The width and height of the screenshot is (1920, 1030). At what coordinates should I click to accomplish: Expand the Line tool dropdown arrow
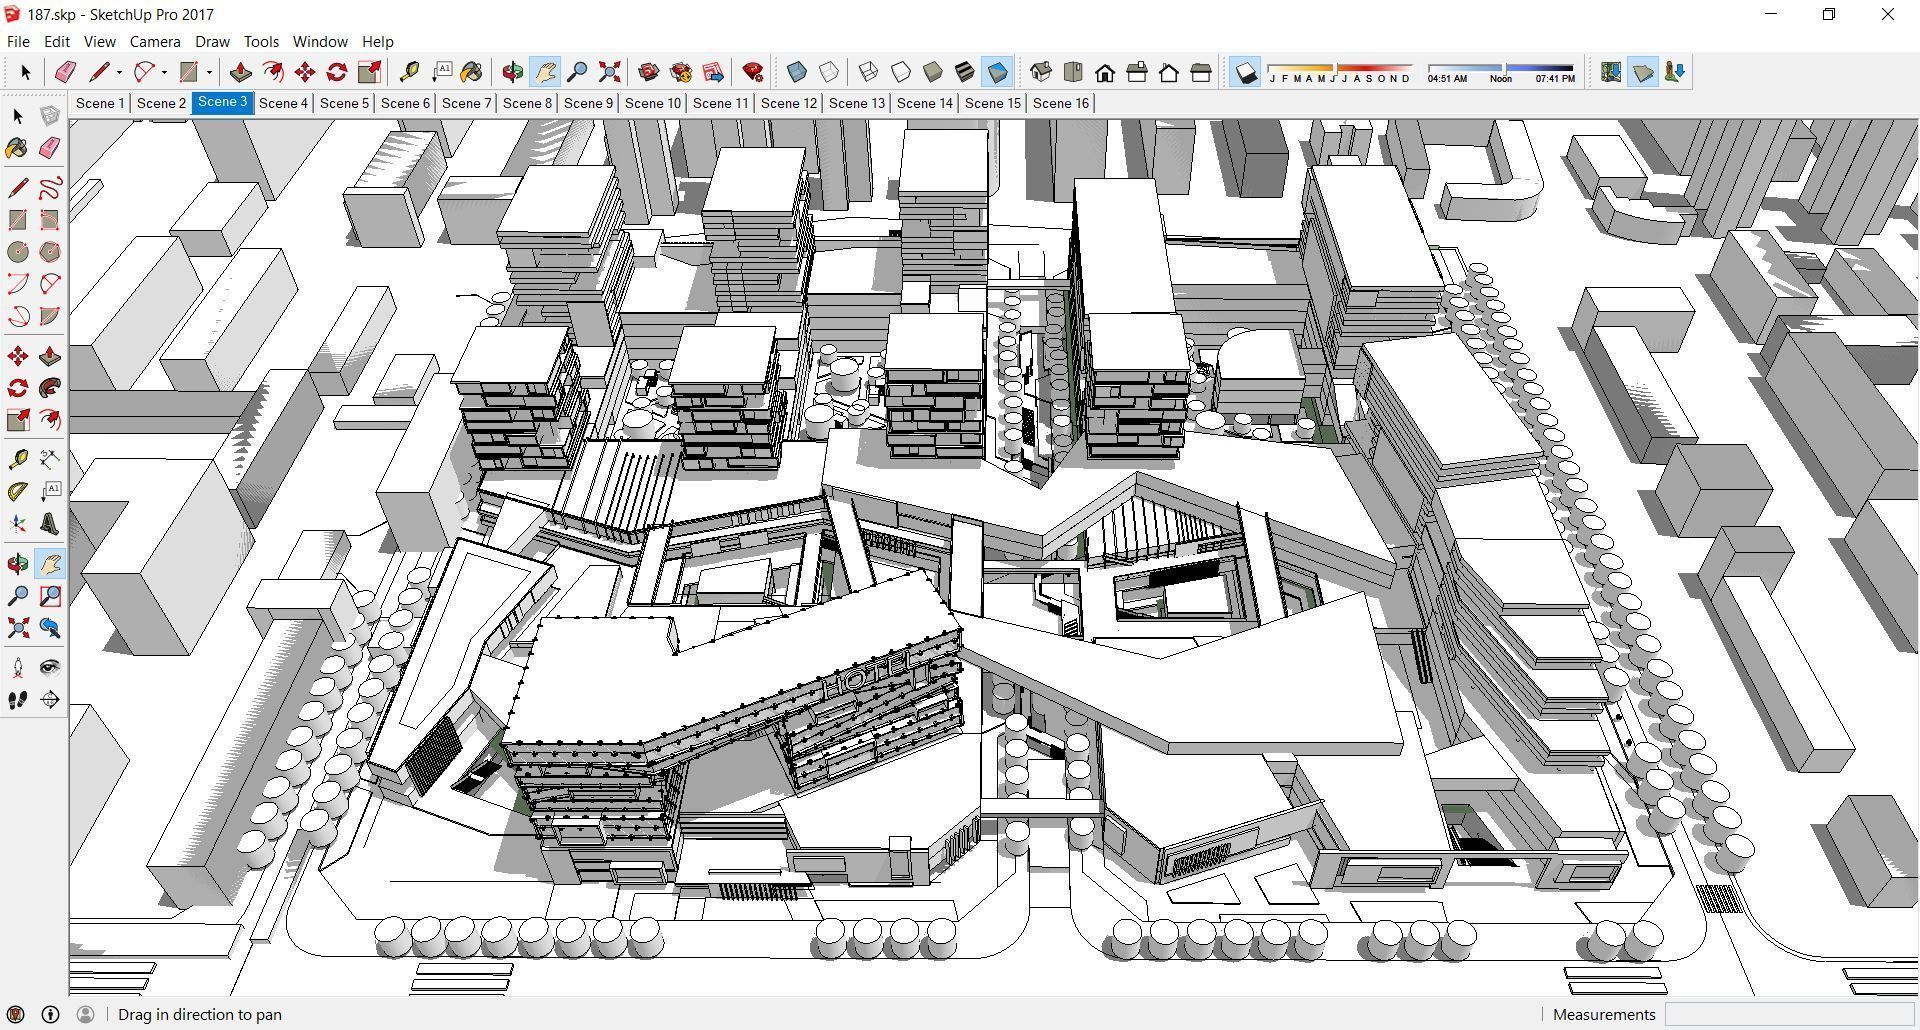coord(119,72)
